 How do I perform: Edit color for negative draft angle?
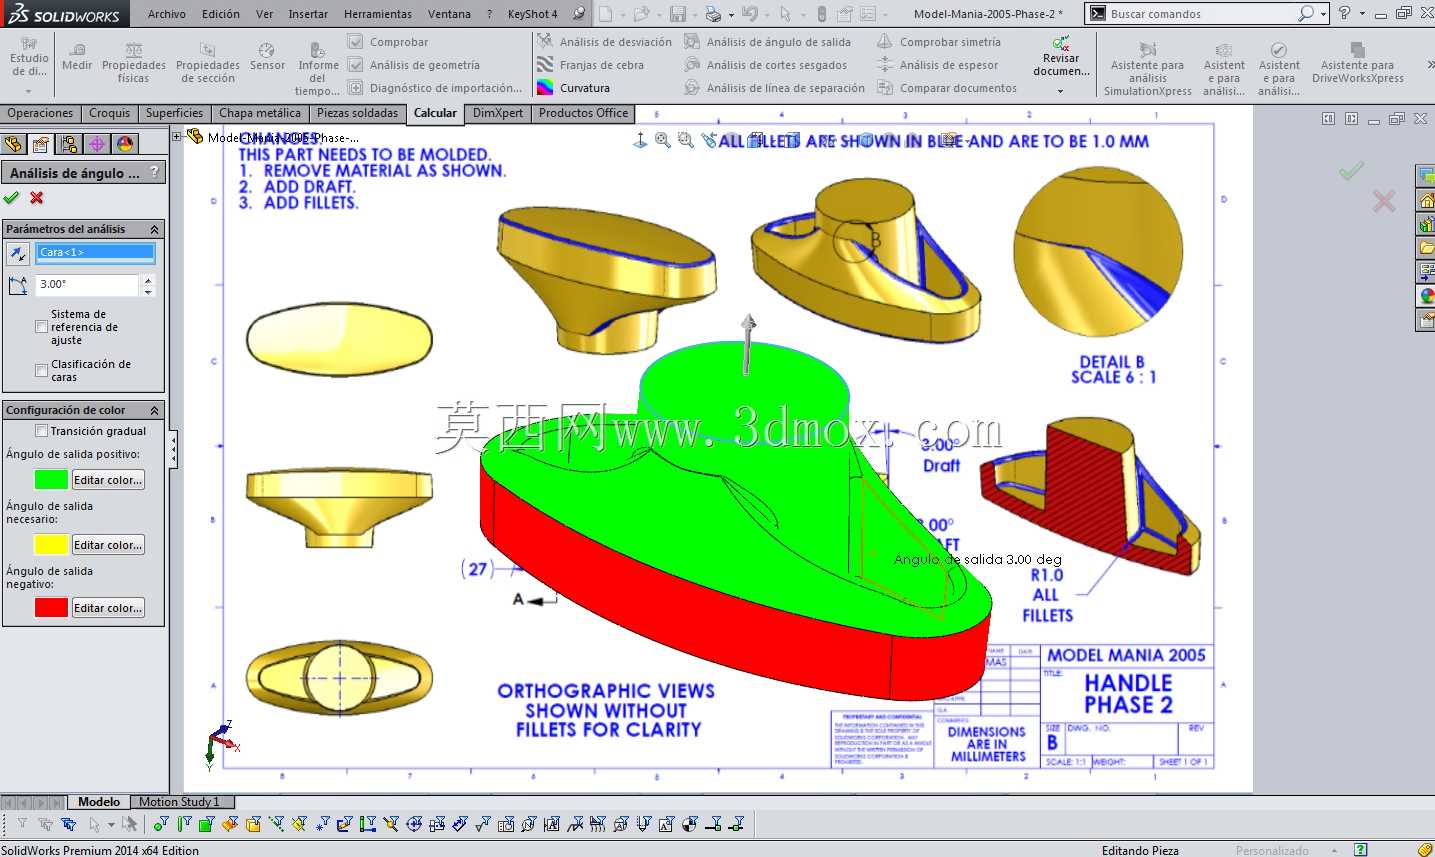[x=108, y=608]
